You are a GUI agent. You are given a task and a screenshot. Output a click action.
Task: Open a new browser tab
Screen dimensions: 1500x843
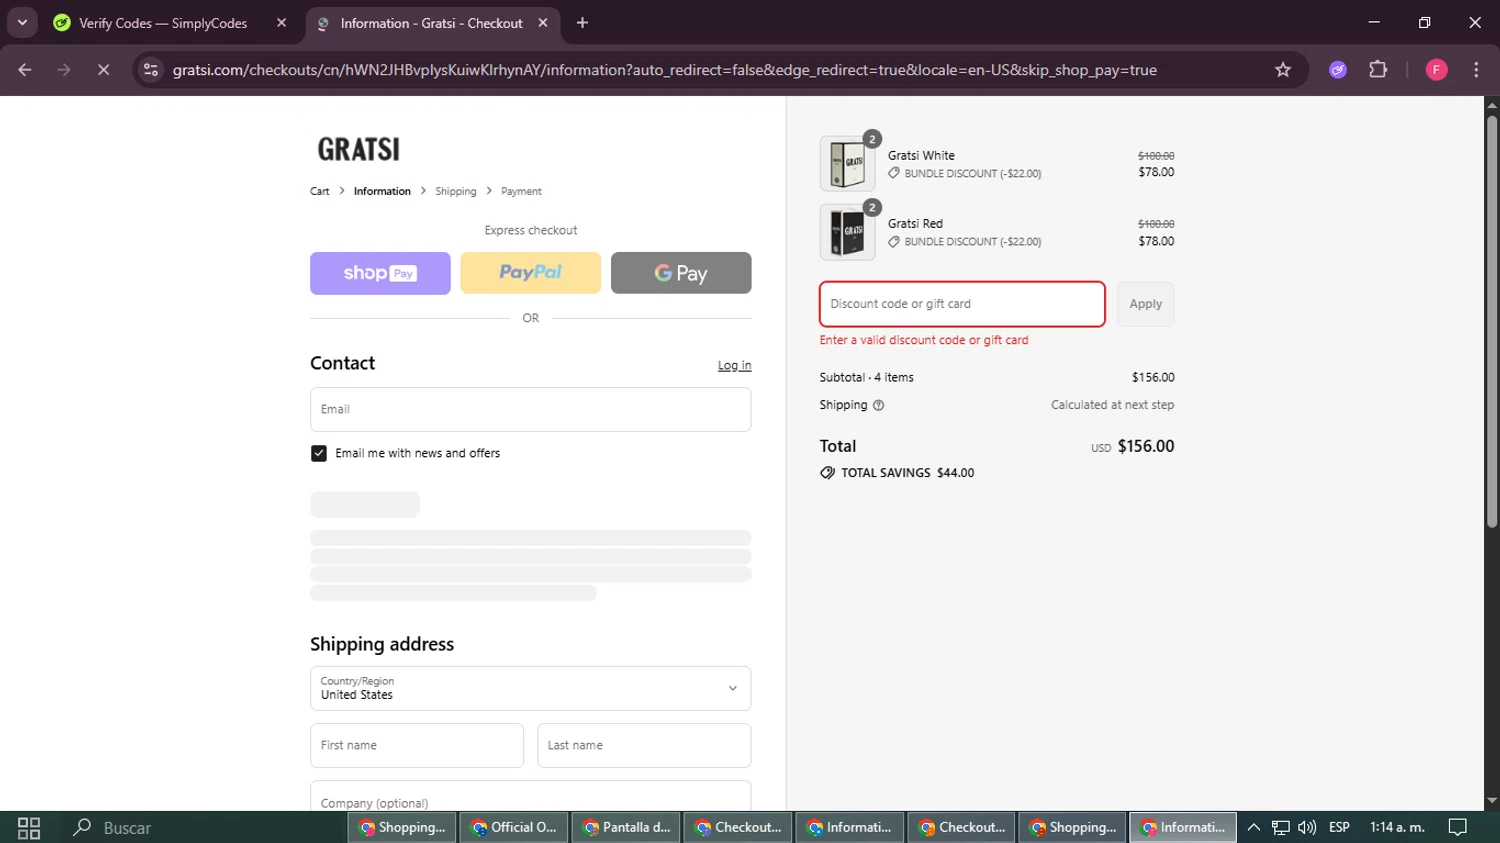(x=582, y=23)
